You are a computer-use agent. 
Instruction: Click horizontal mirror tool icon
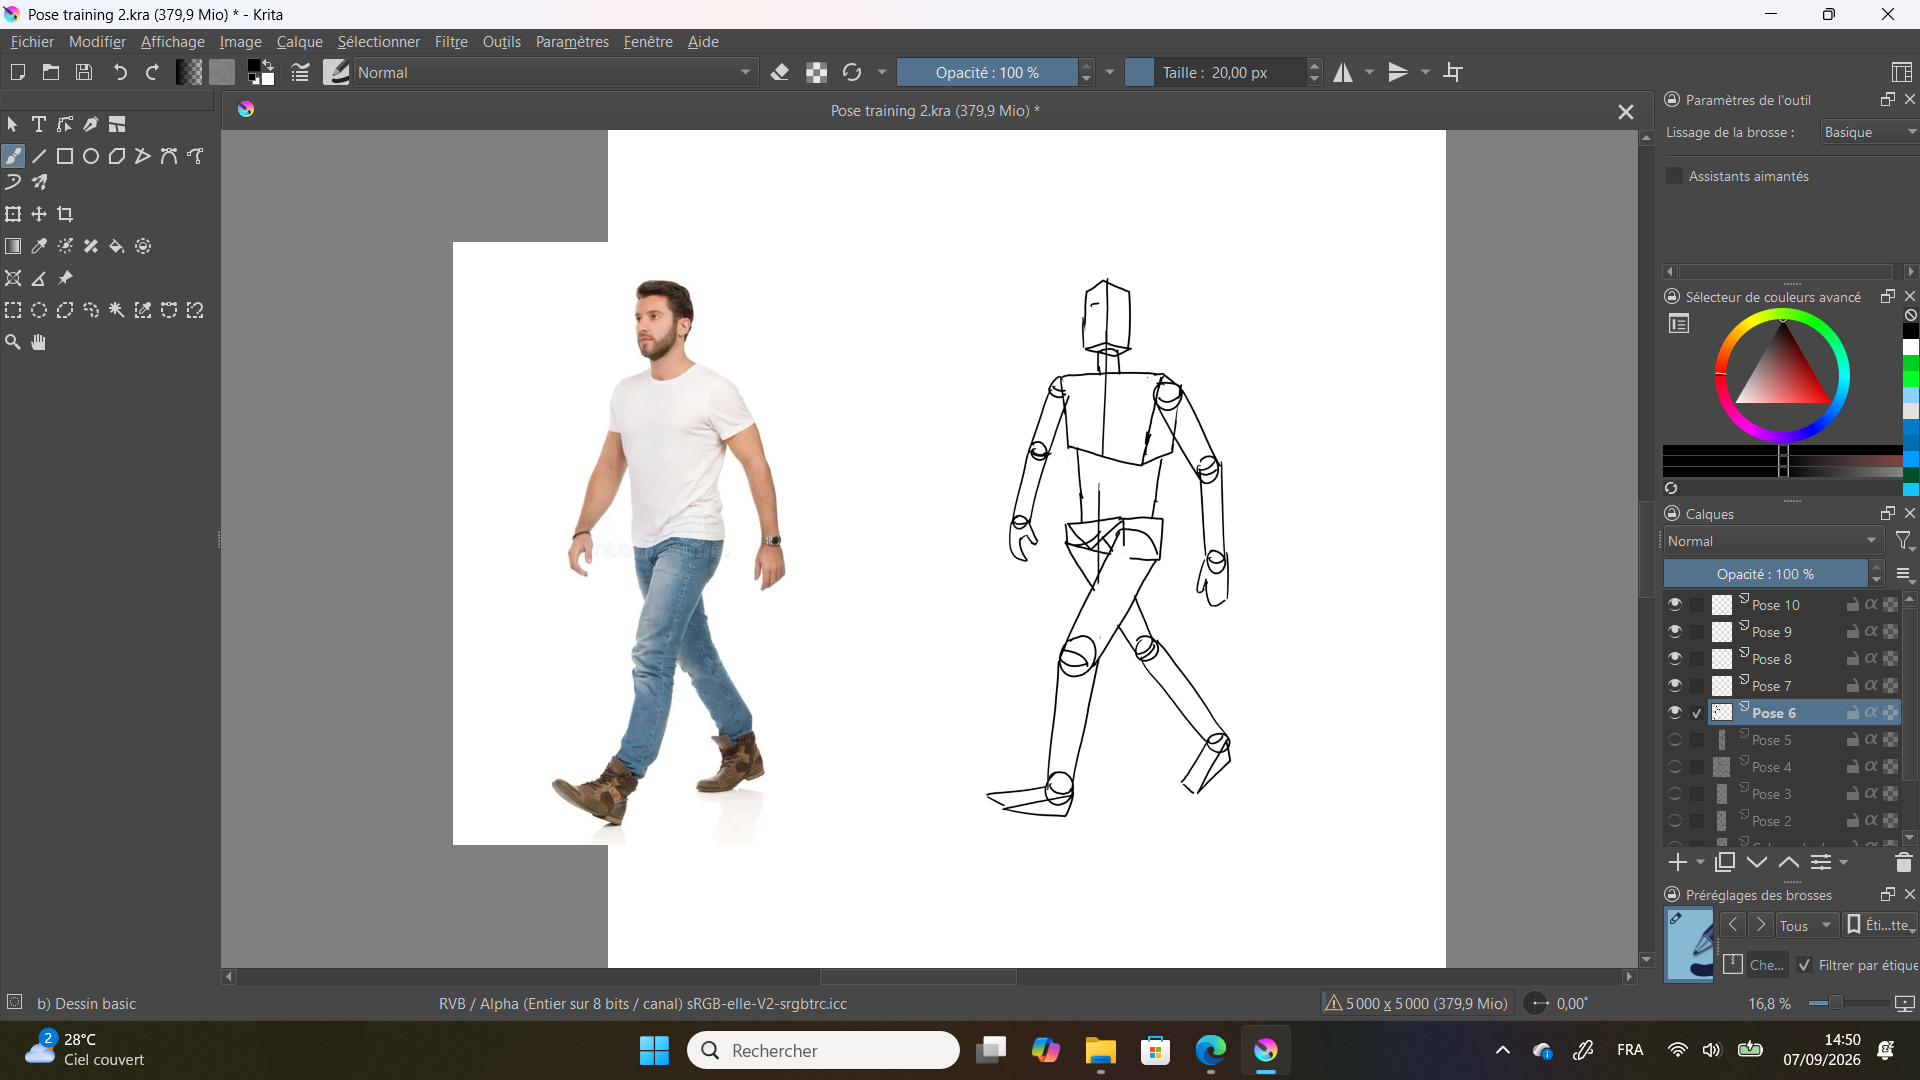[x=1343, y=72]
